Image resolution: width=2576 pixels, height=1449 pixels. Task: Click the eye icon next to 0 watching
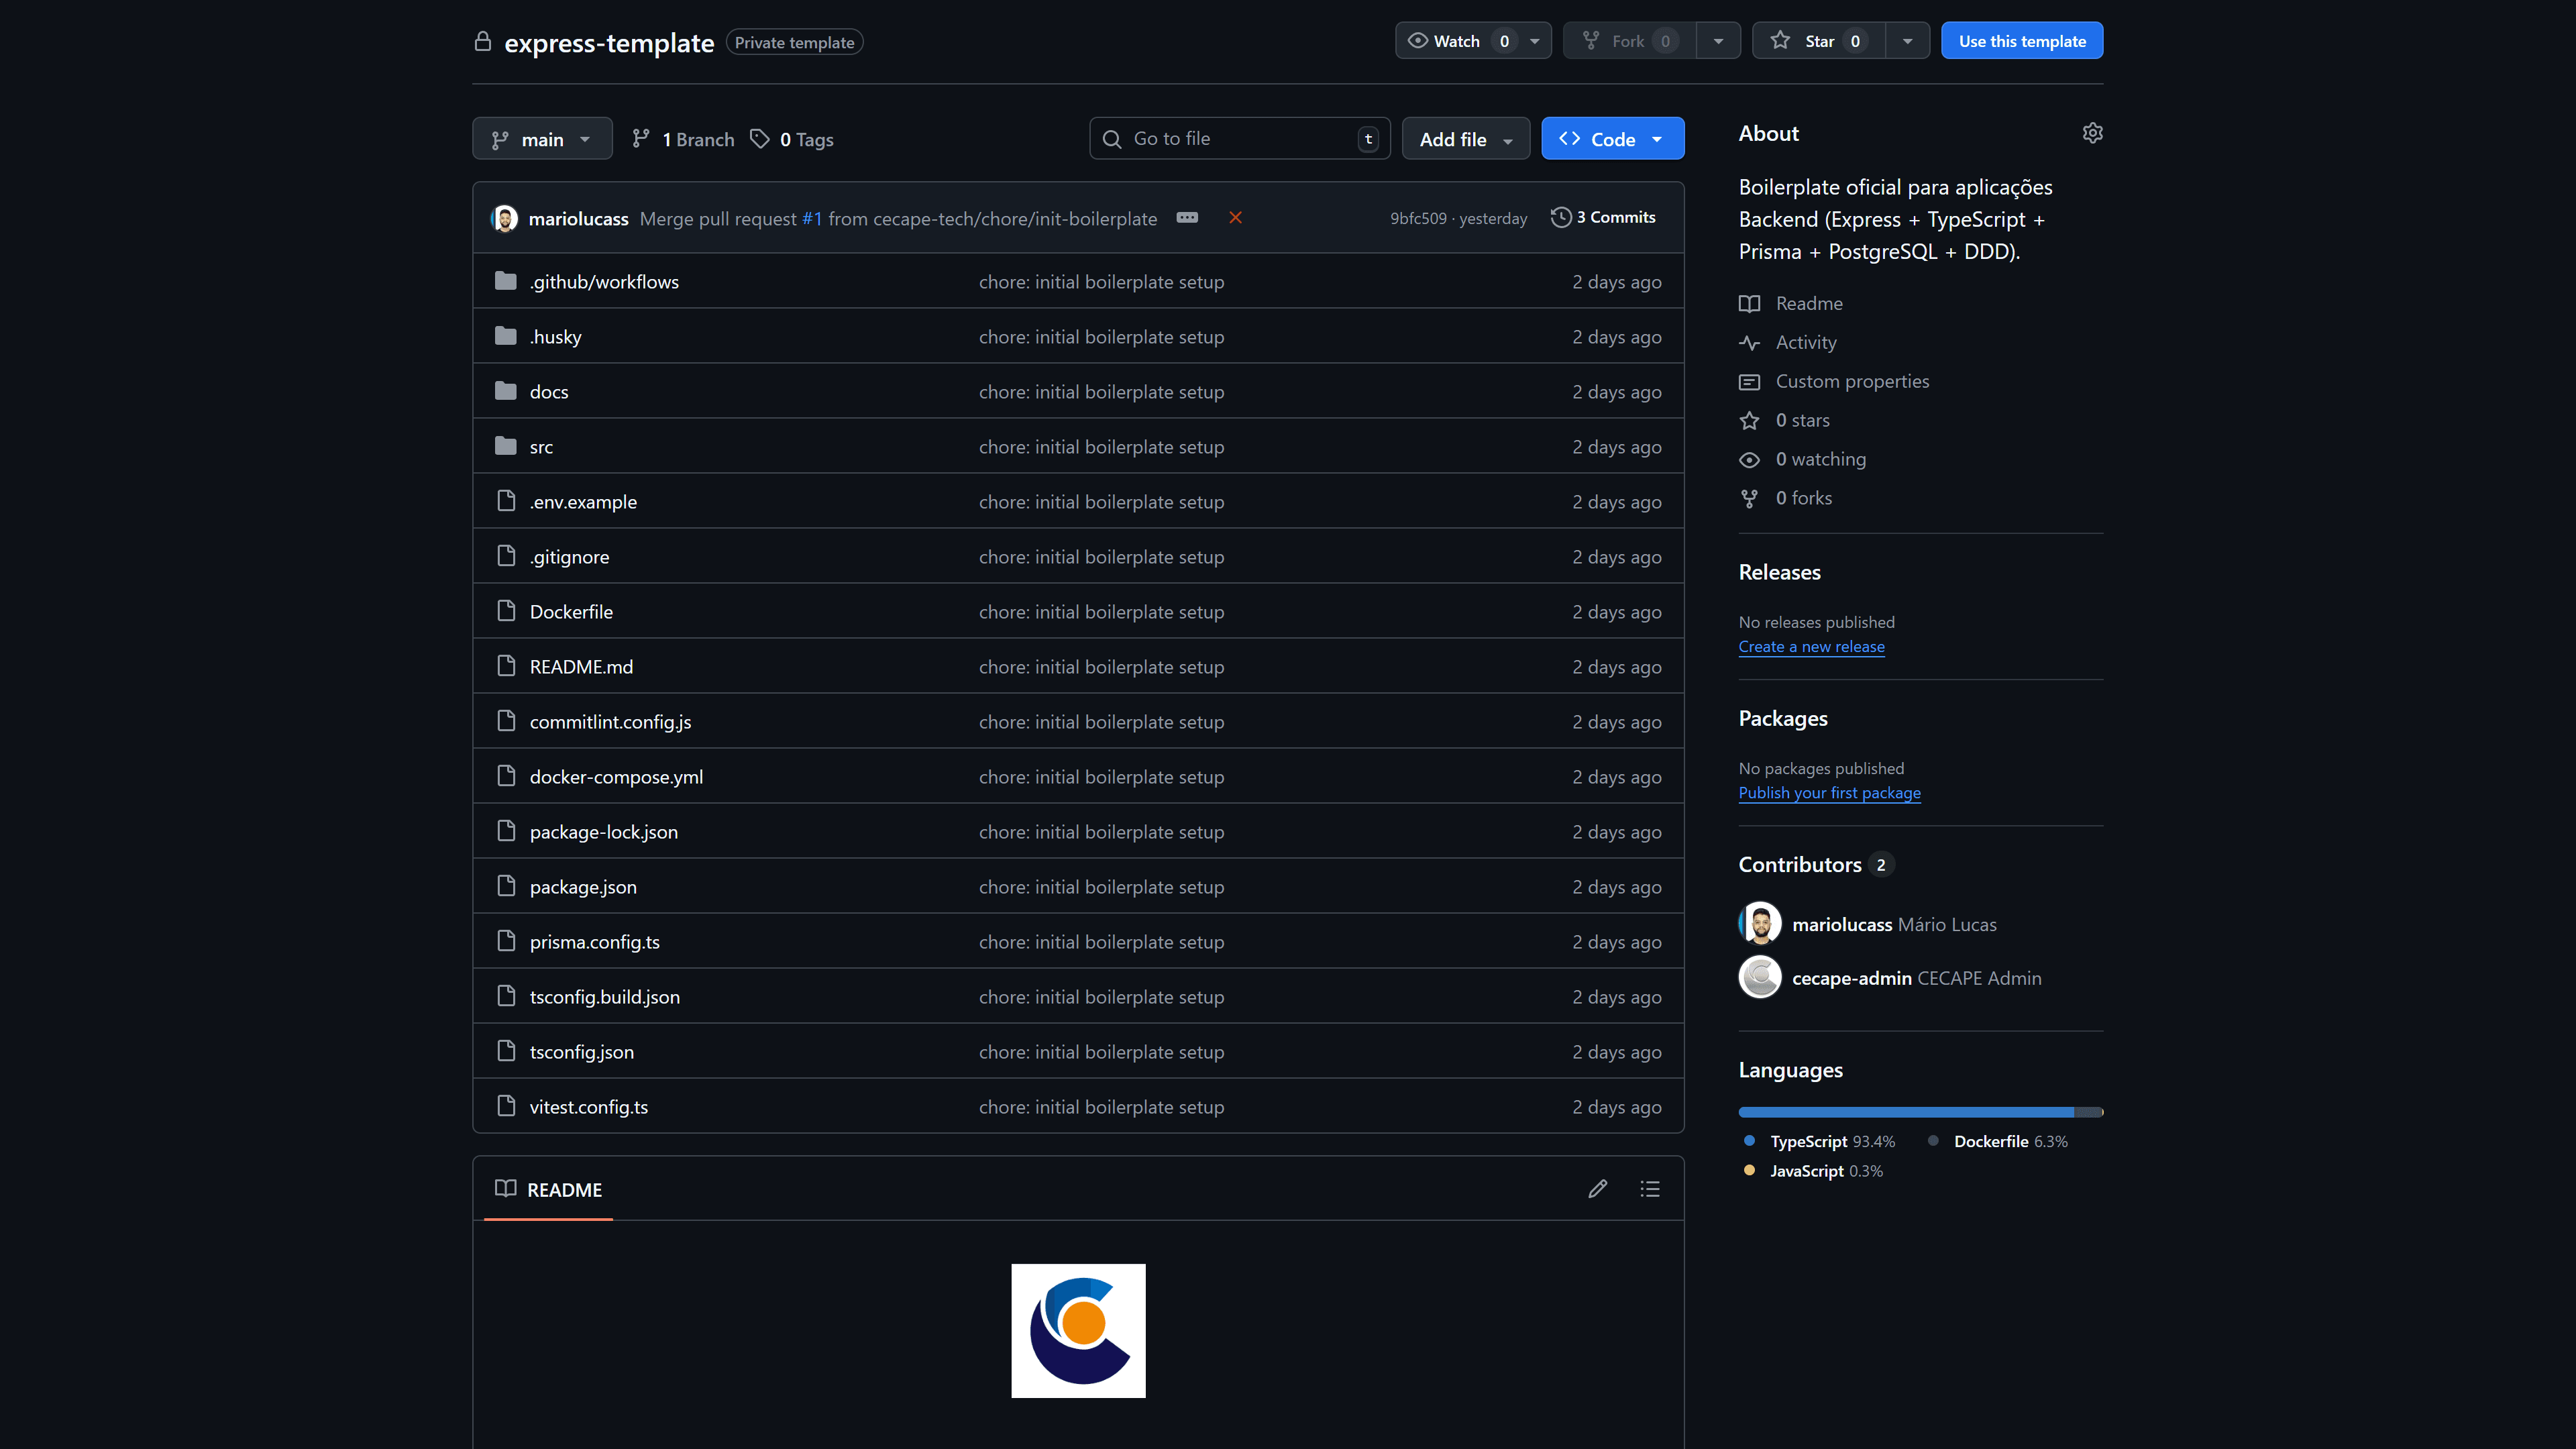tap(1750, 459)
